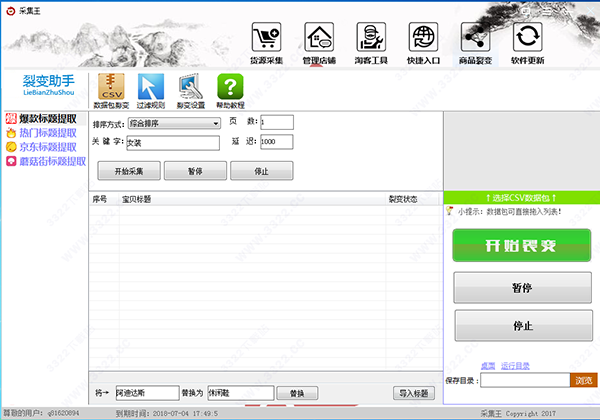600x420 pixels.
Task: Click the 小提示 hint text about 数据包
Action: click(510, 212)
